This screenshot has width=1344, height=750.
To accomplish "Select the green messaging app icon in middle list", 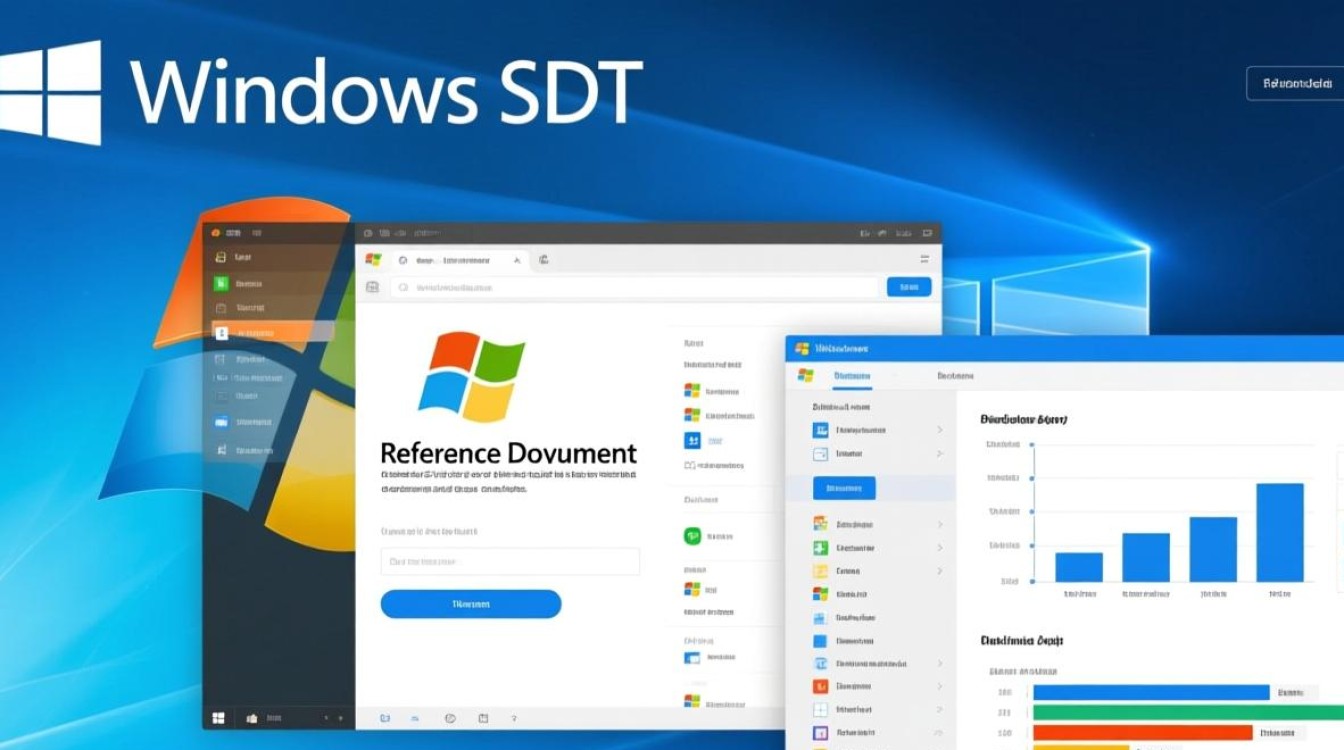I will [x=690, y=535].
